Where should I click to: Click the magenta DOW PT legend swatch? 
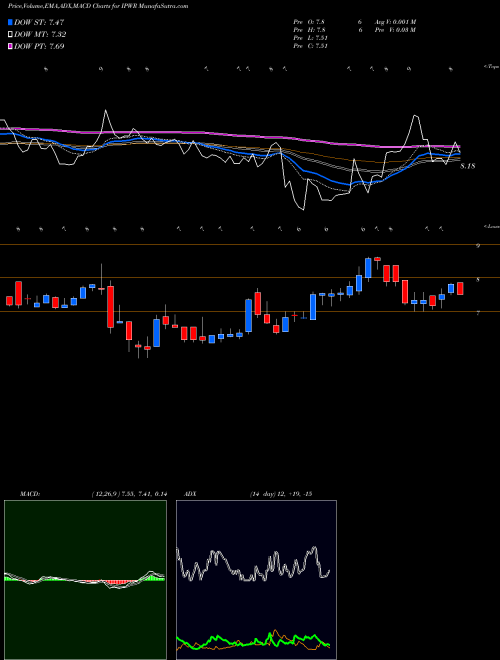[x=10, y=46]
